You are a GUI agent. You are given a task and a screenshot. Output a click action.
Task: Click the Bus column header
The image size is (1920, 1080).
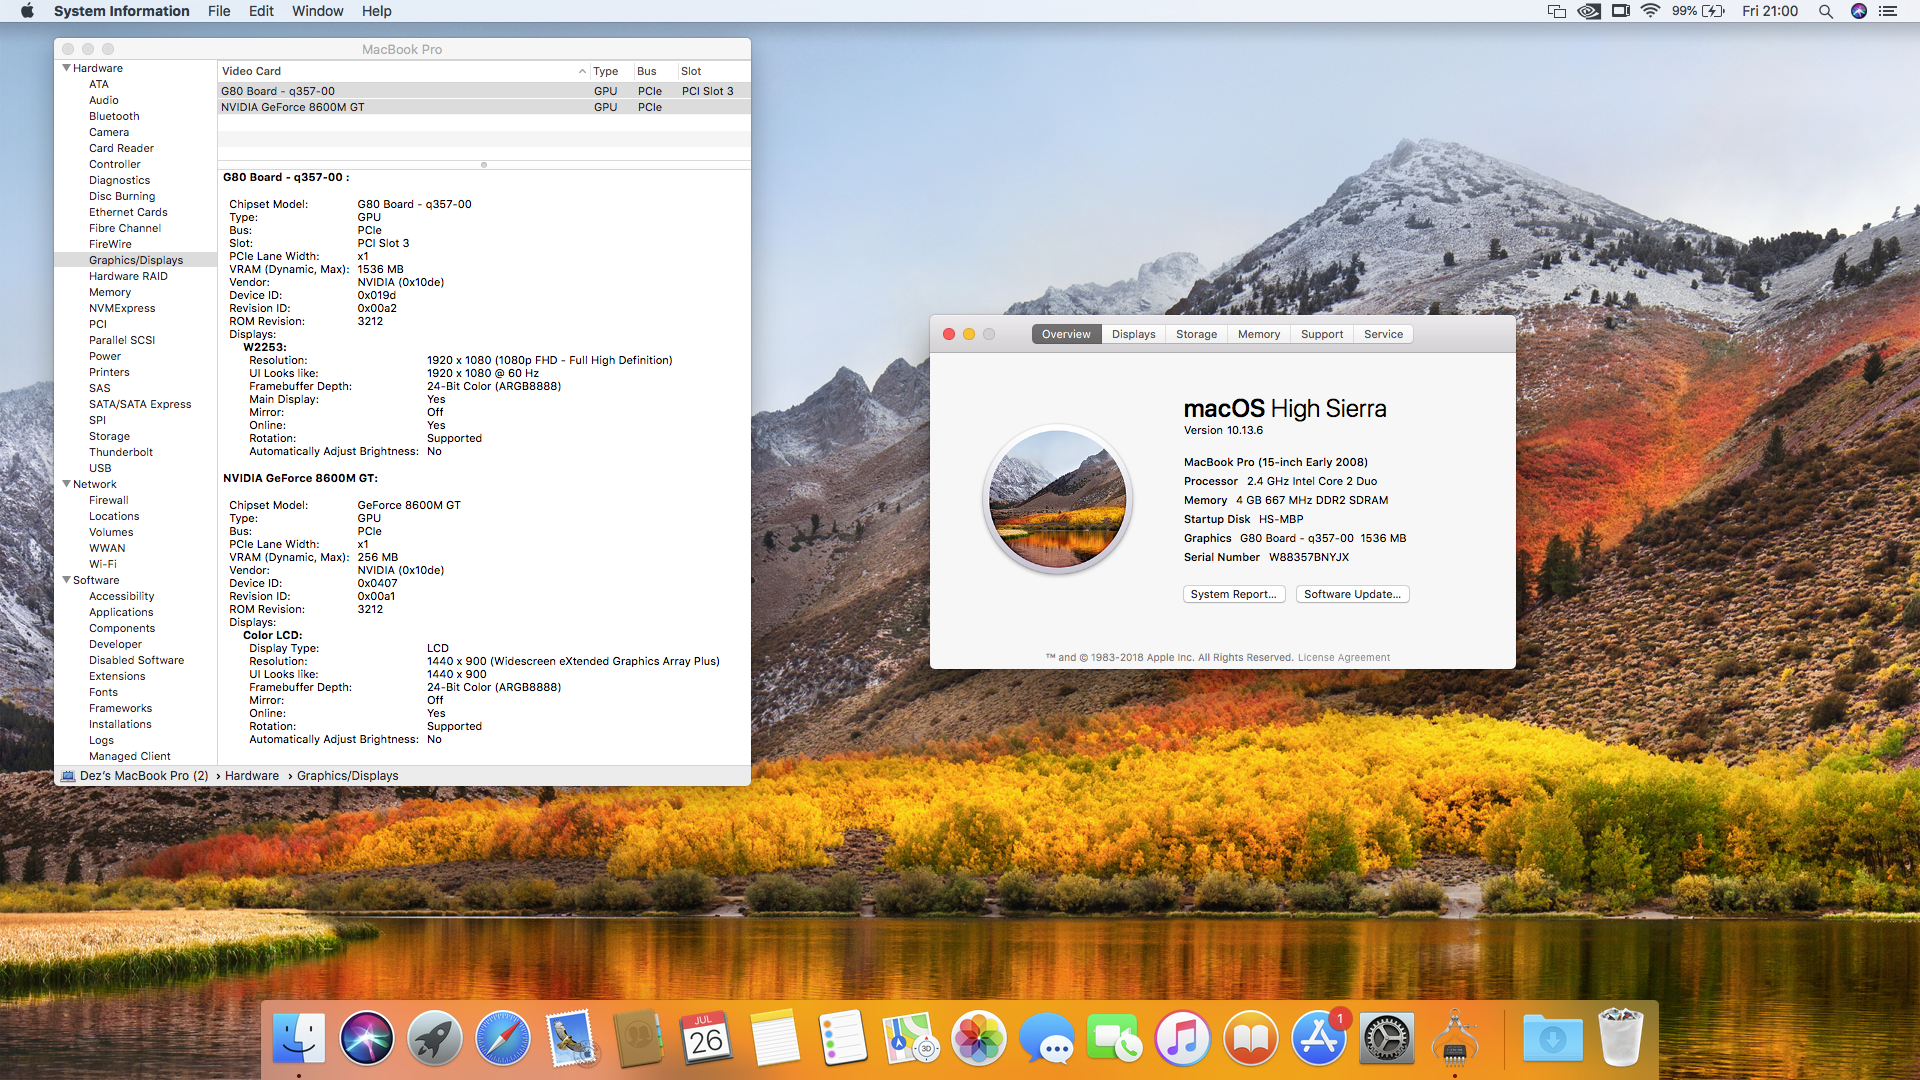(x=655, y=71)
